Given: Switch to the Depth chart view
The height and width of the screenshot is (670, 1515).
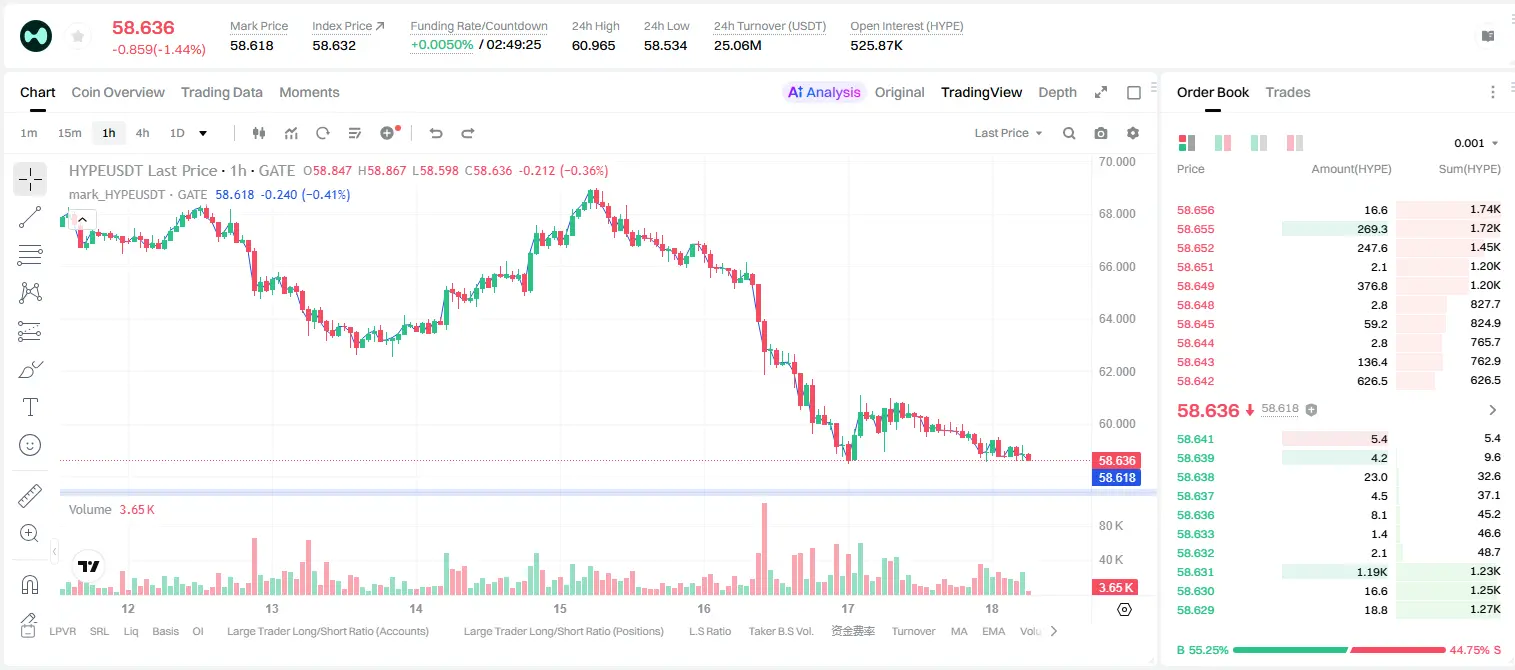Looking at the screenshot, I should click(1057, 92).
